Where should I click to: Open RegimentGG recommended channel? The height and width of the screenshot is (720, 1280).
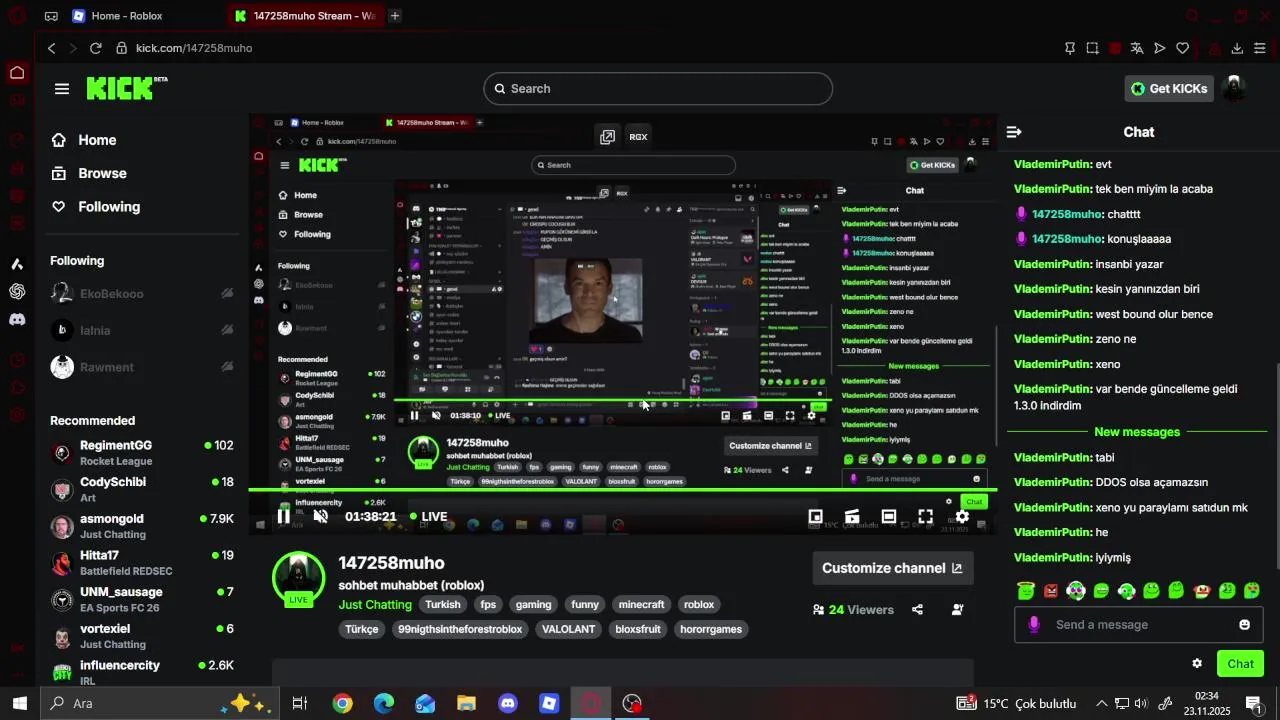tap(142, 453)
